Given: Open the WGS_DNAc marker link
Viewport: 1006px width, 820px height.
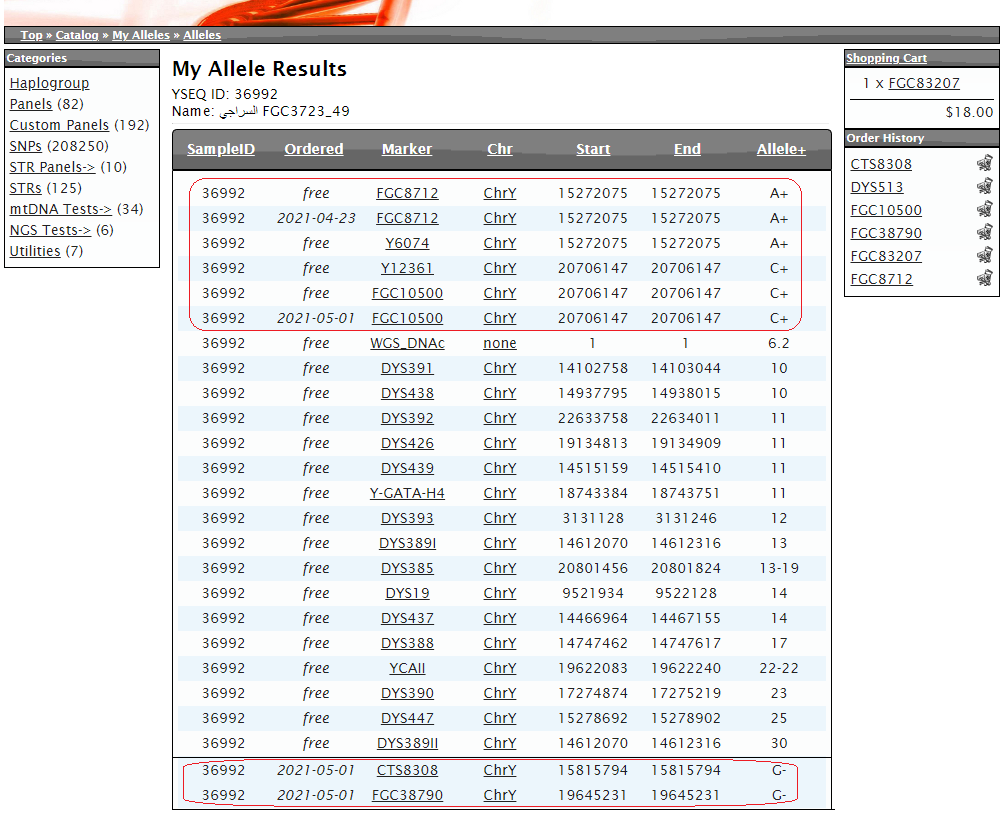Looking at the screenshot, I should click(x=407, y=343).
